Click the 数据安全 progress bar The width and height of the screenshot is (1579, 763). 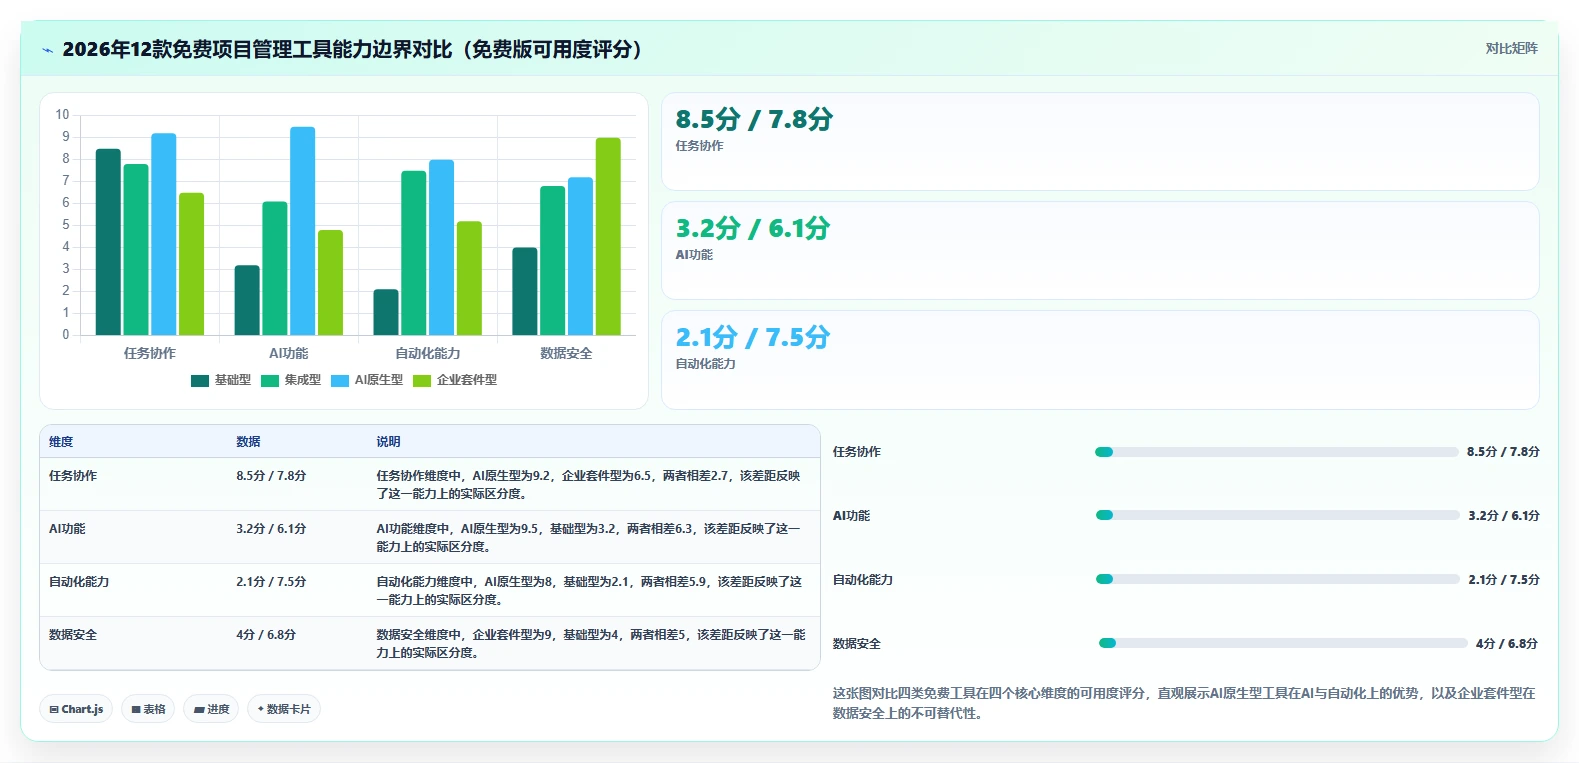click(1283, 643)
